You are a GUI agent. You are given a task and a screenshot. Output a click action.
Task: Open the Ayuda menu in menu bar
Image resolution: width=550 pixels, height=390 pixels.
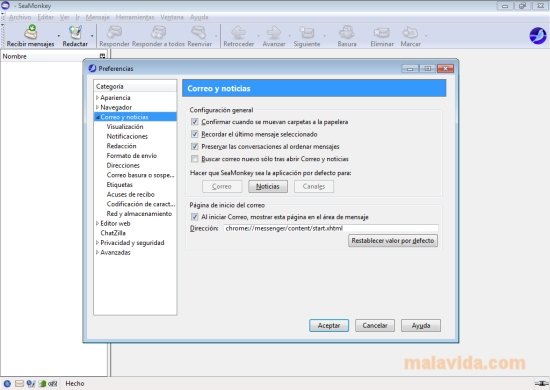pyautogui.click(x=199, y=17)
